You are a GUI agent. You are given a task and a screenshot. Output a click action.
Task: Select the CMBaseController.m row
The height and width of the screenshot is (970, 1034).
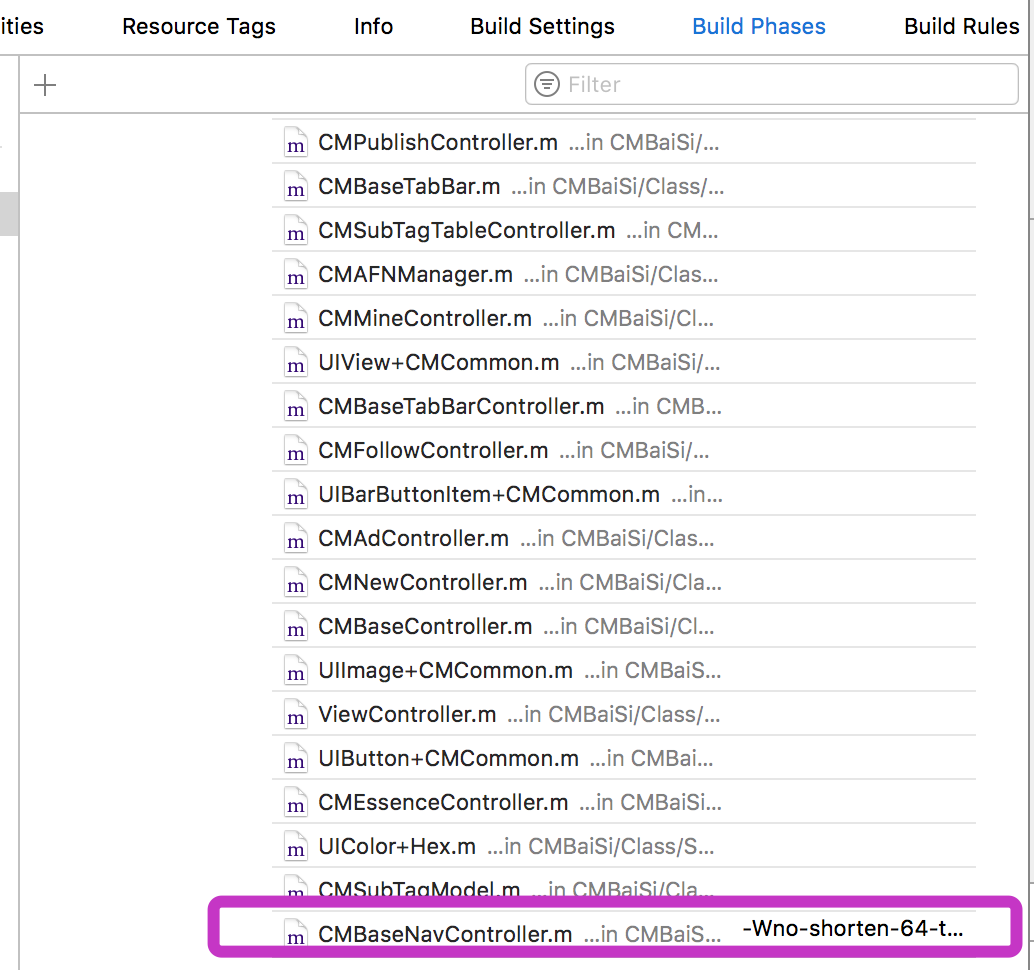[x=624, y=626]
